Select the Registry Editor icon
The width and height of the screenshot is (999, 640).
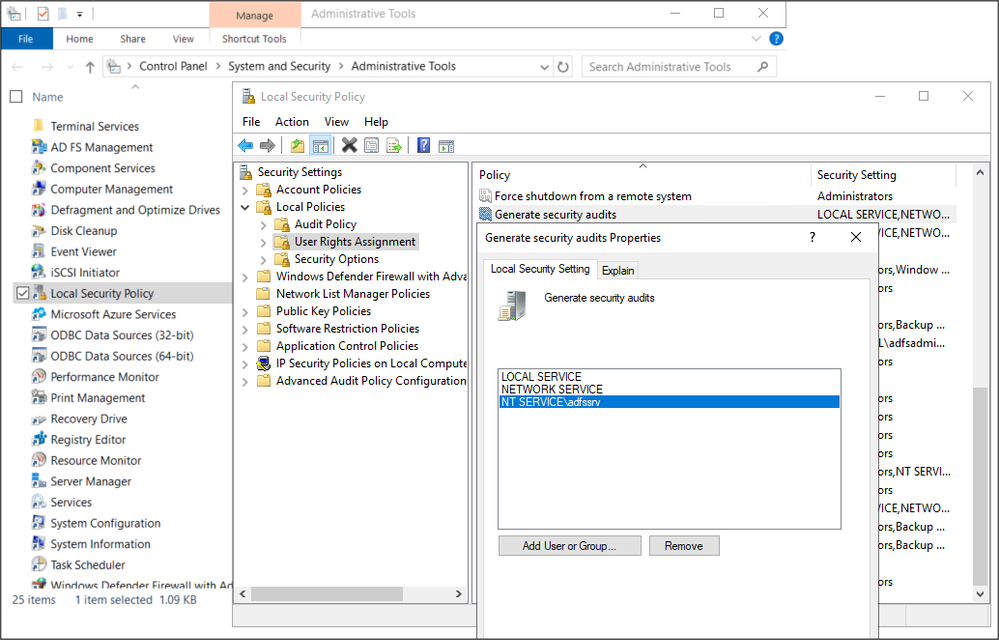39,439
